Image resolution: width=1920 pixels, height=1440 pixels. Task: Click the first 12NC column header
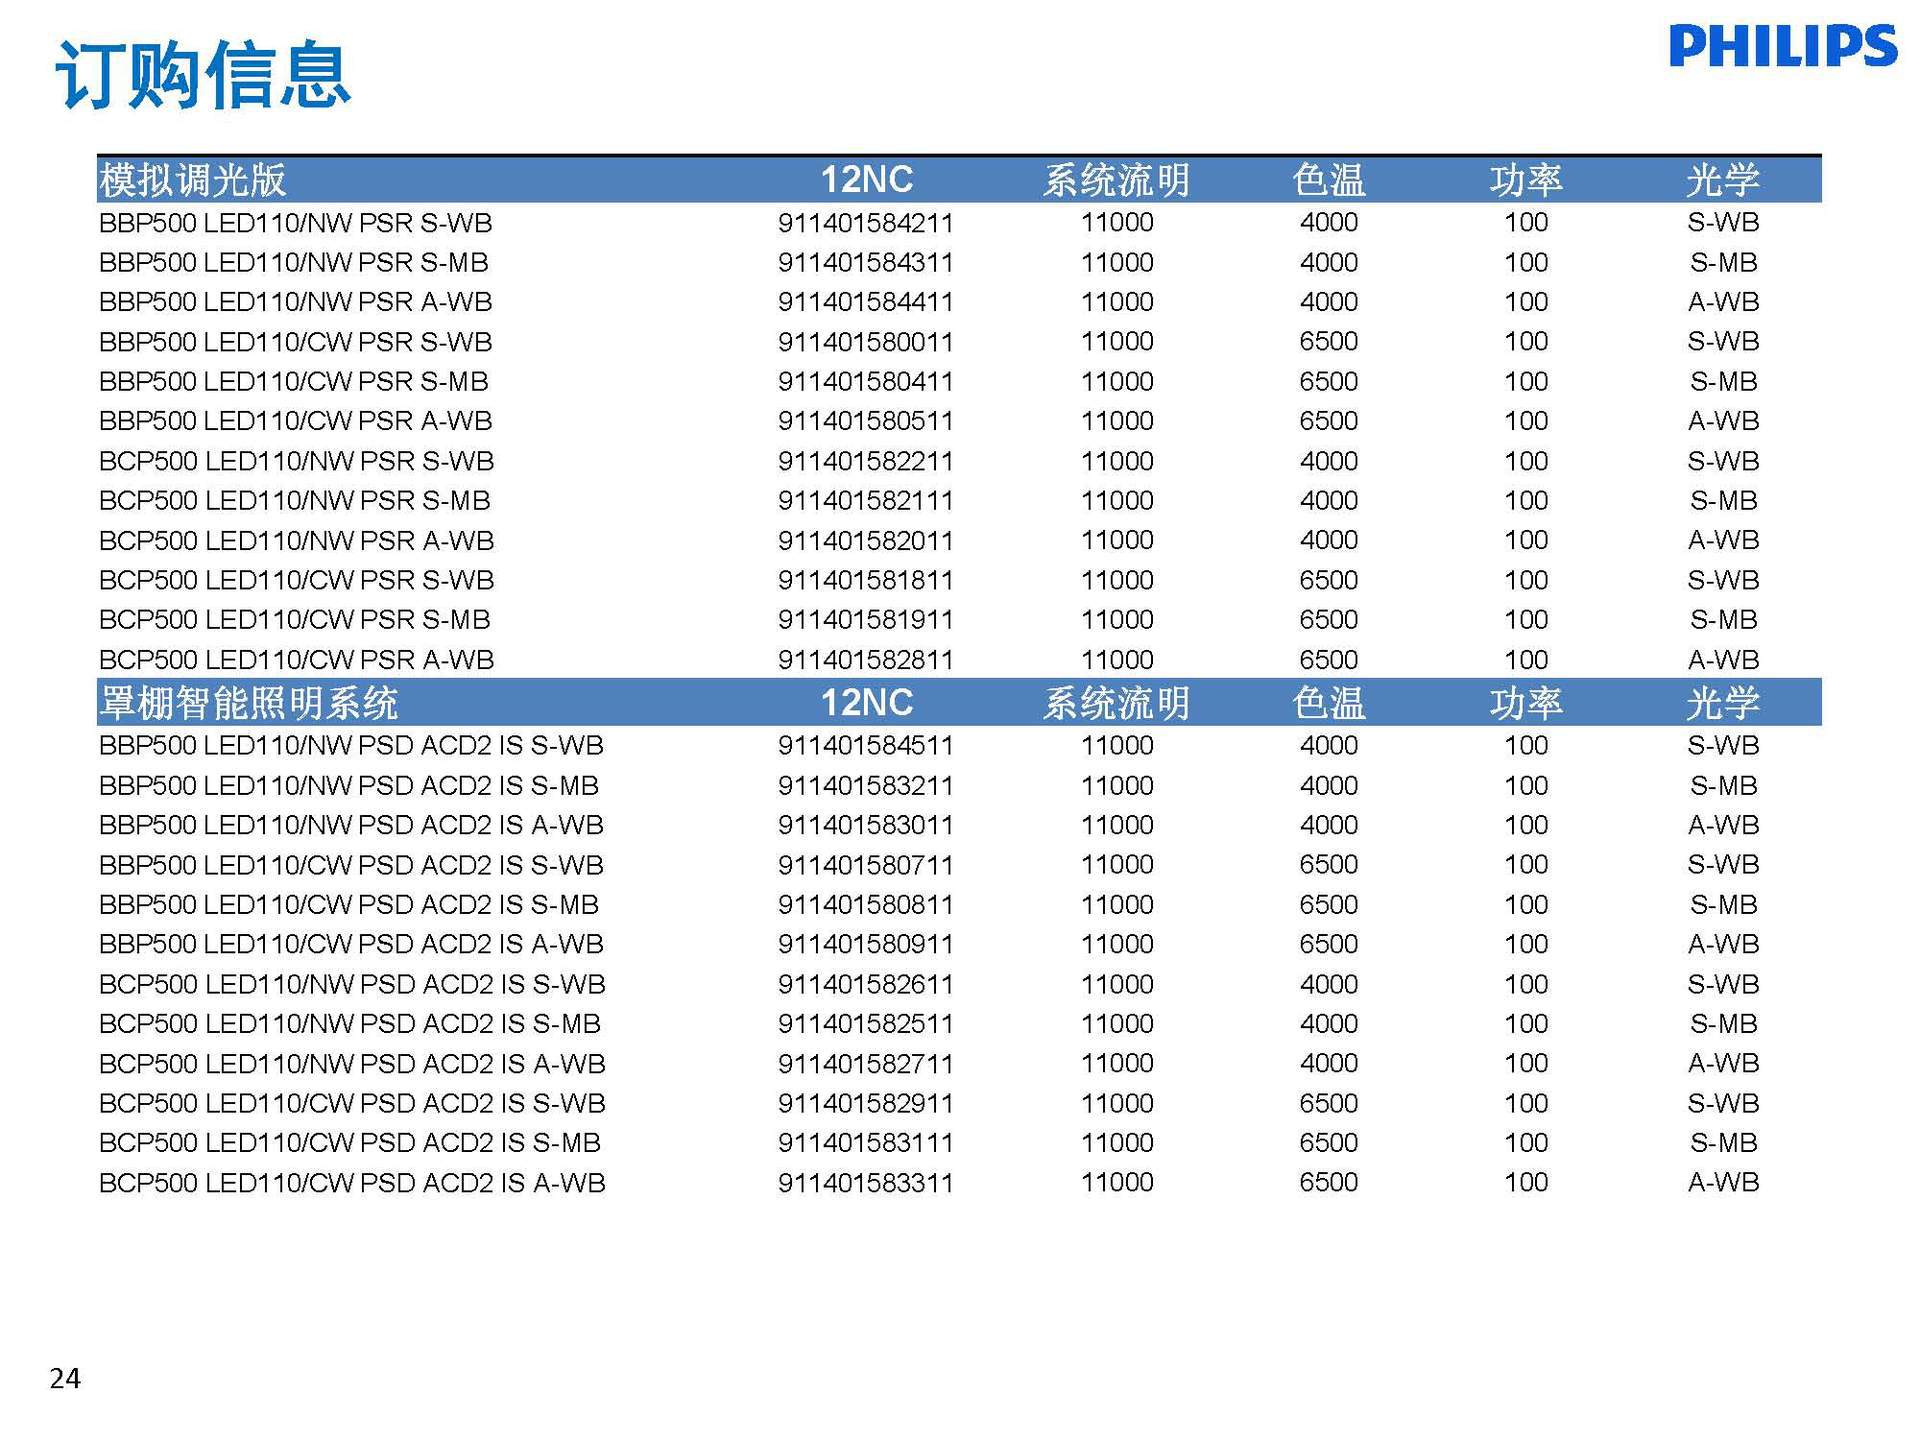(x=866, y=180)
